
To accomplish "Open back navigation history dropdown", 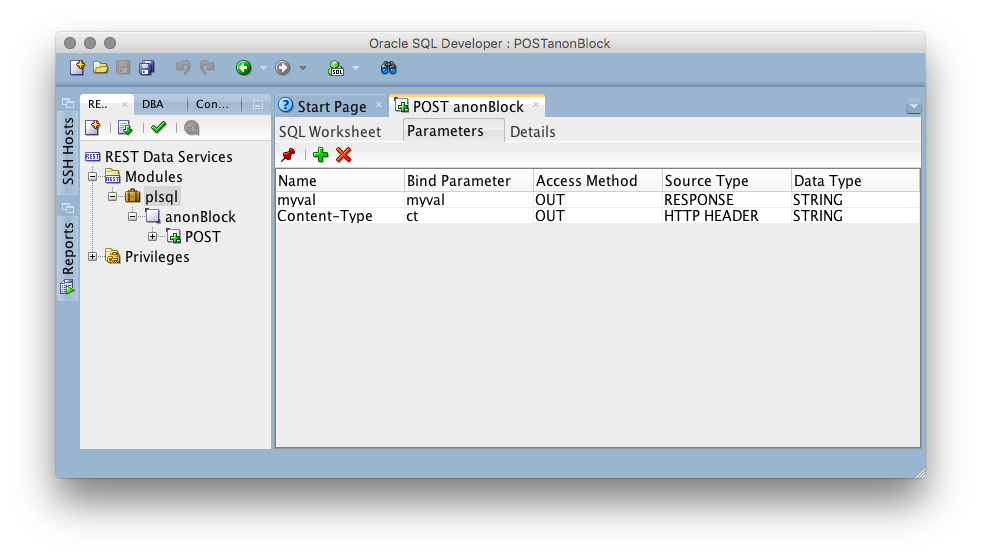I will click(x=263, y=68).
